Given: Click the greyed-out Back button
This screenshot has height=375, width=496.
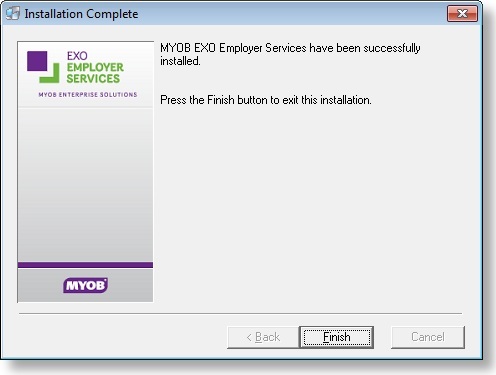Looking at the screenshot, I should [263, 337].
